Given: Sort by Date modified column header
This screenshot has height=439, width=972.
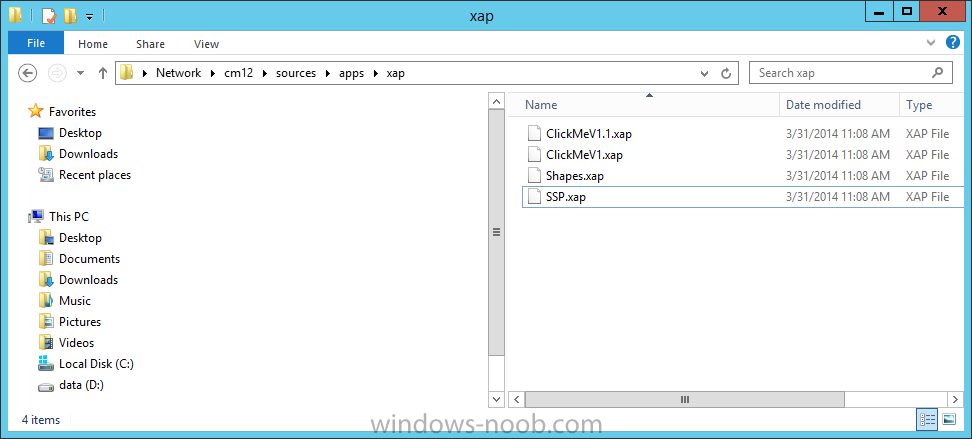Looking at the screenshot, I should 839,105.
